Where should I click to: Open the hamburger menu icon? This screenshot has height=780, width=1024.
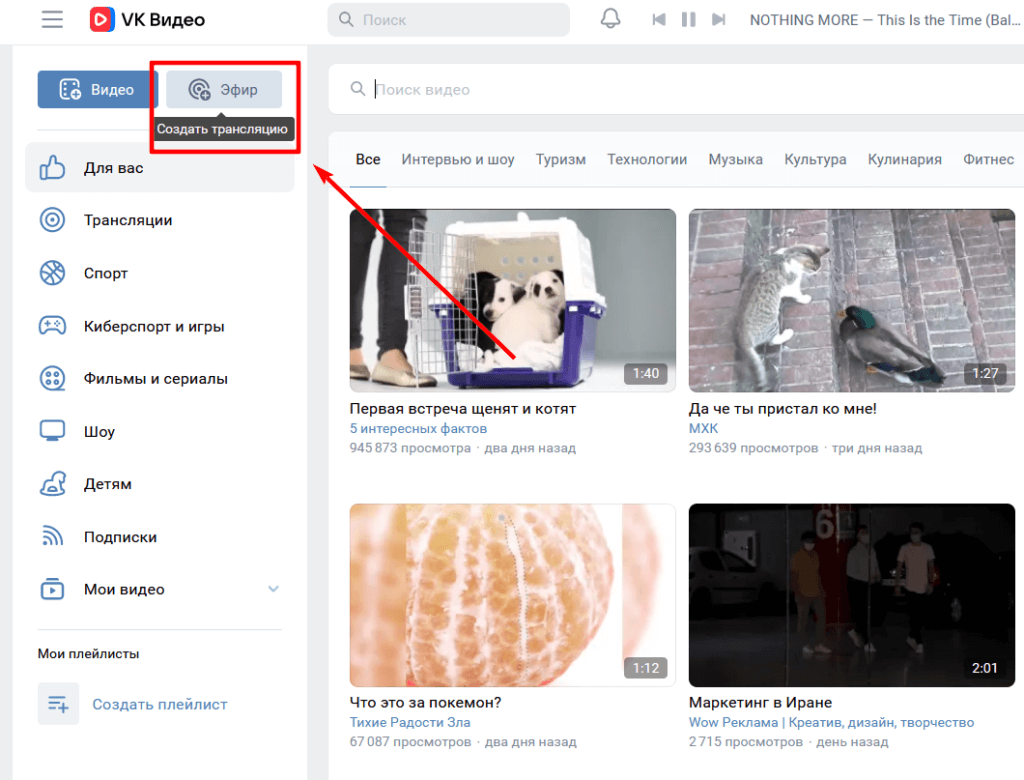[52, 19]
